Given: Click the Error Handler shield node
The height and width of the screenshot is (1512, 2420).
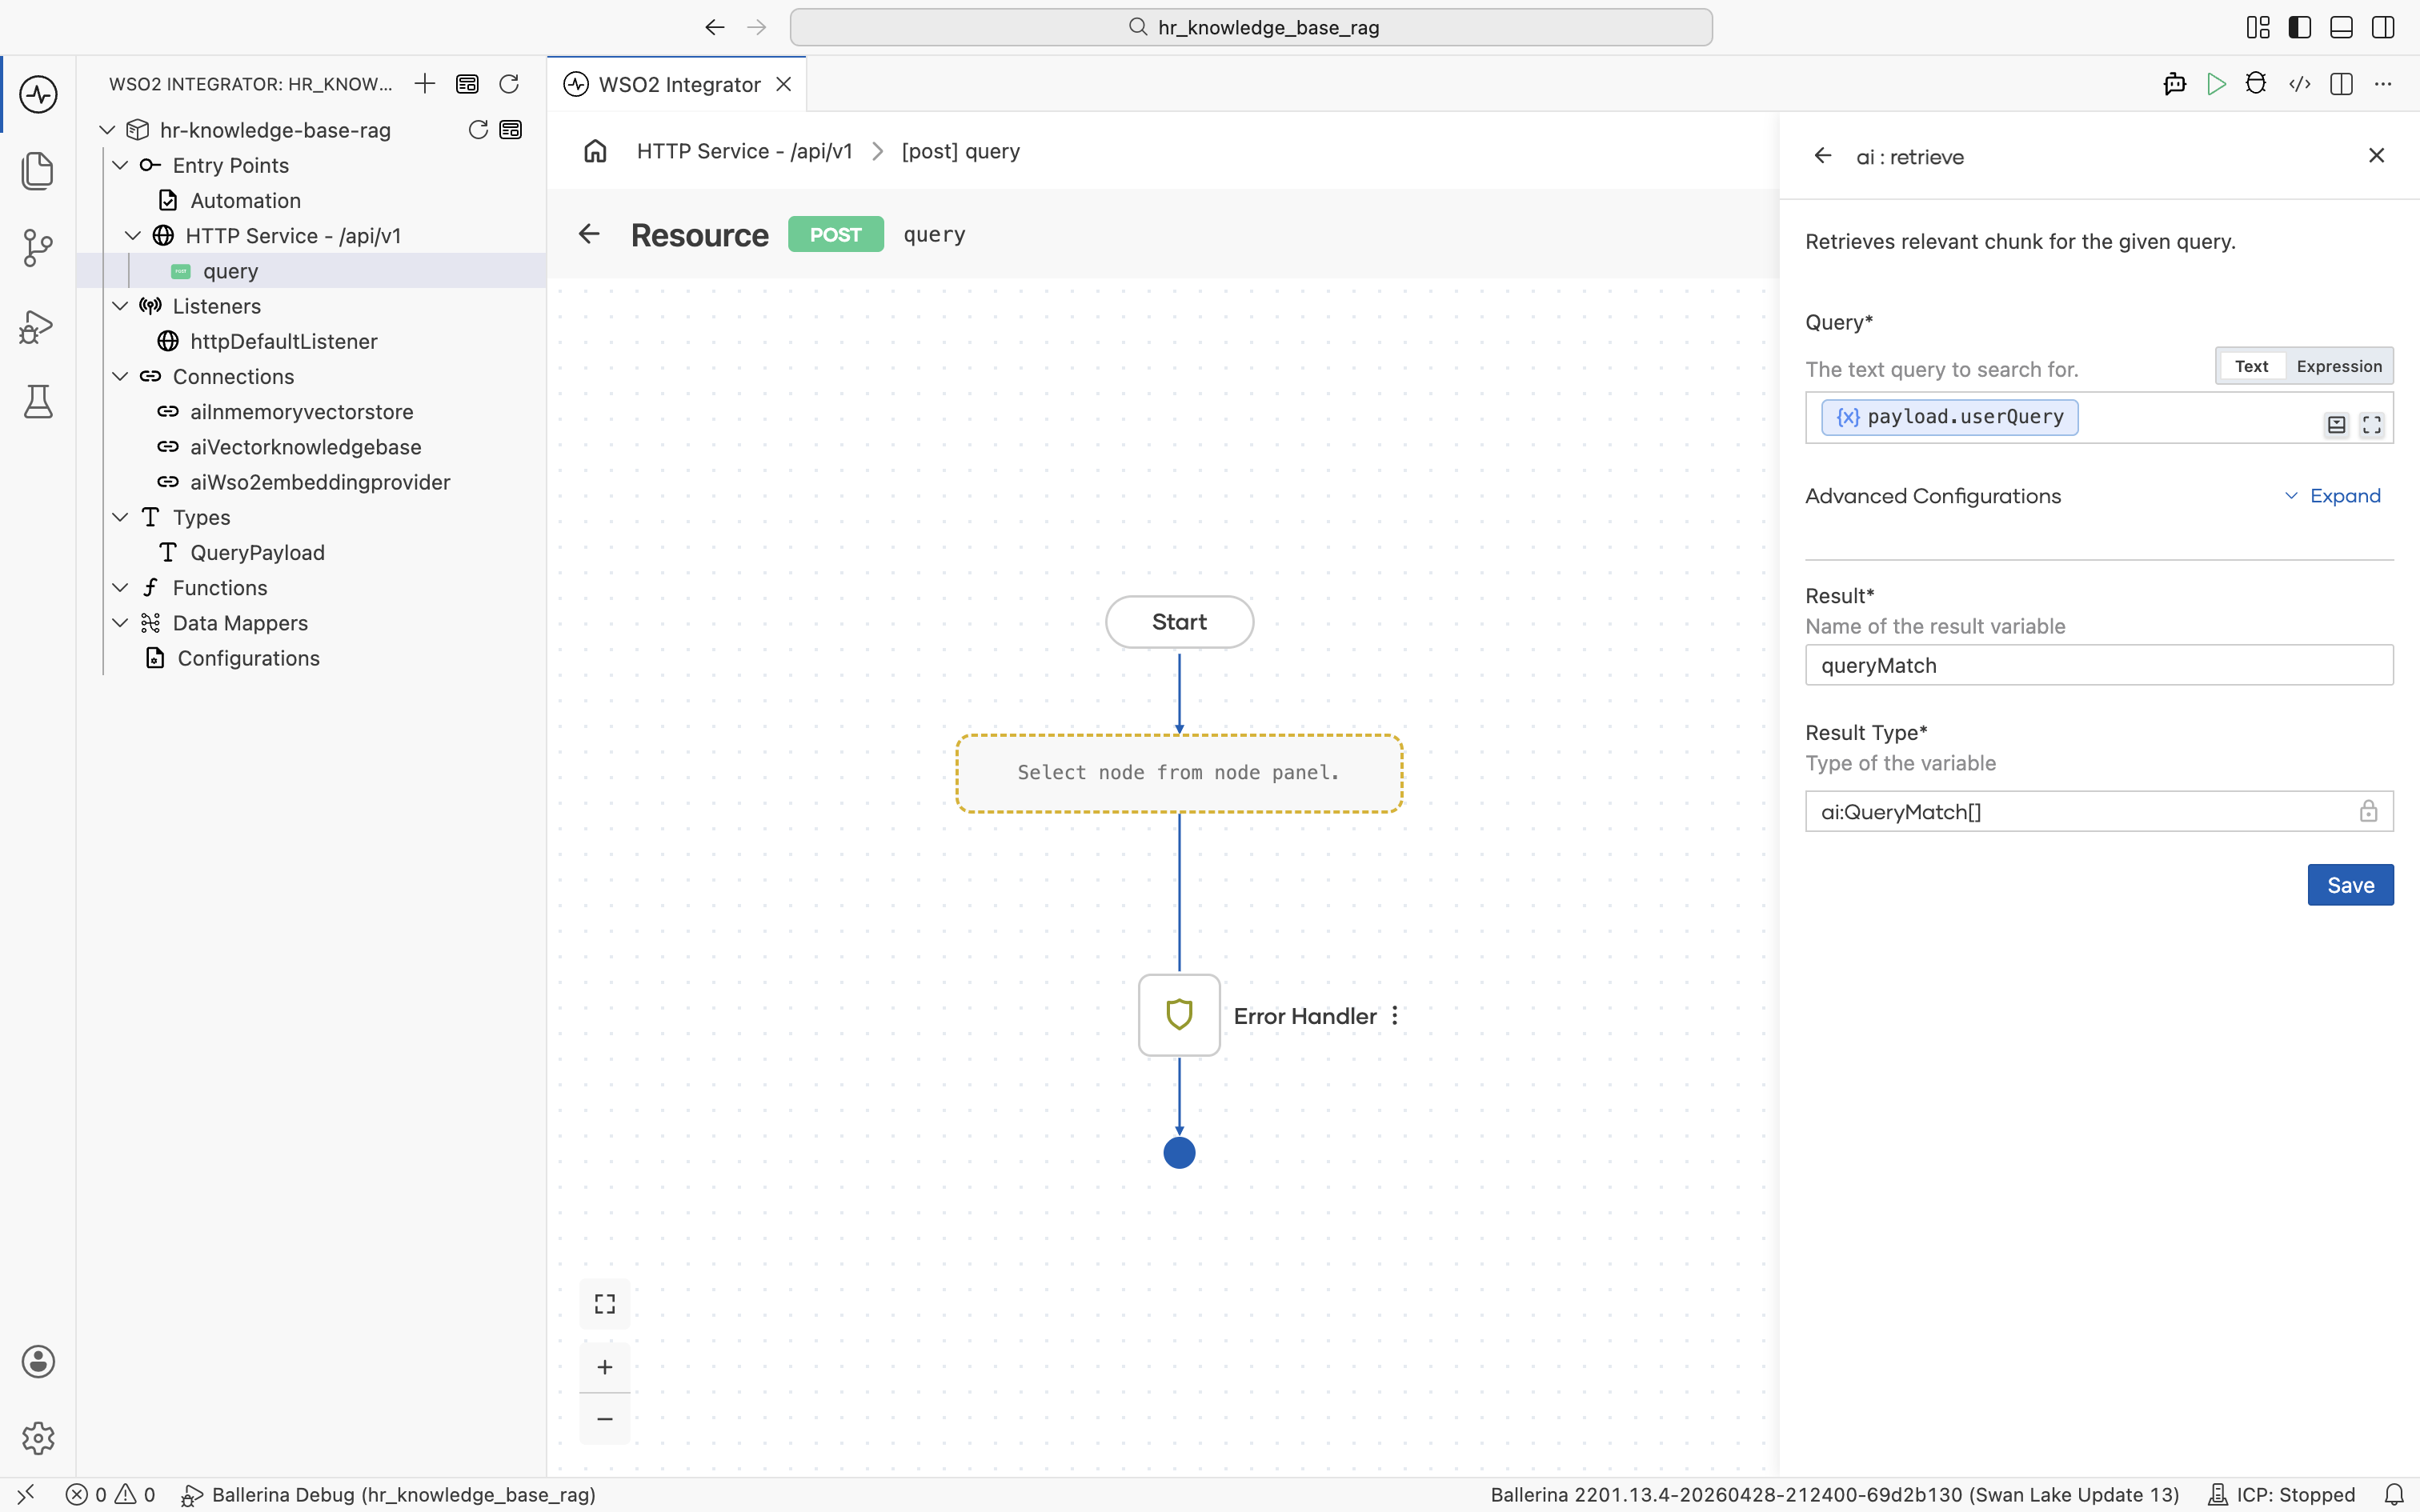Looking at the screenshot, I should (1179, 1015).
